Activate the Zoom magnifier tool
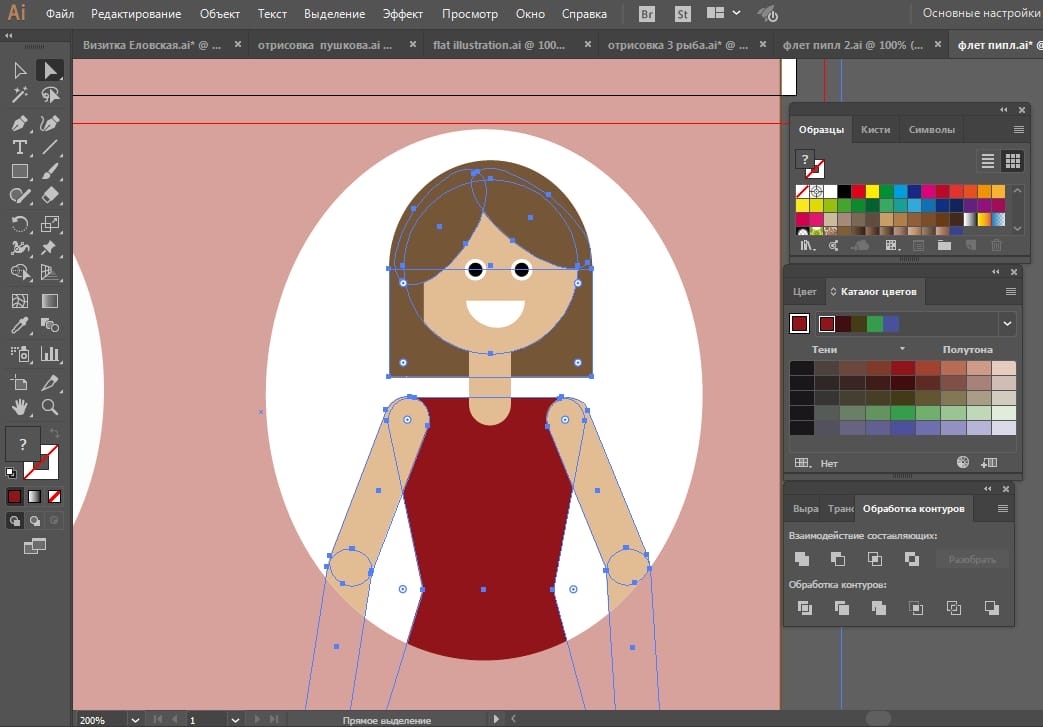The image size is (1043, 727). pyautogui.click(x=50, y=406)
